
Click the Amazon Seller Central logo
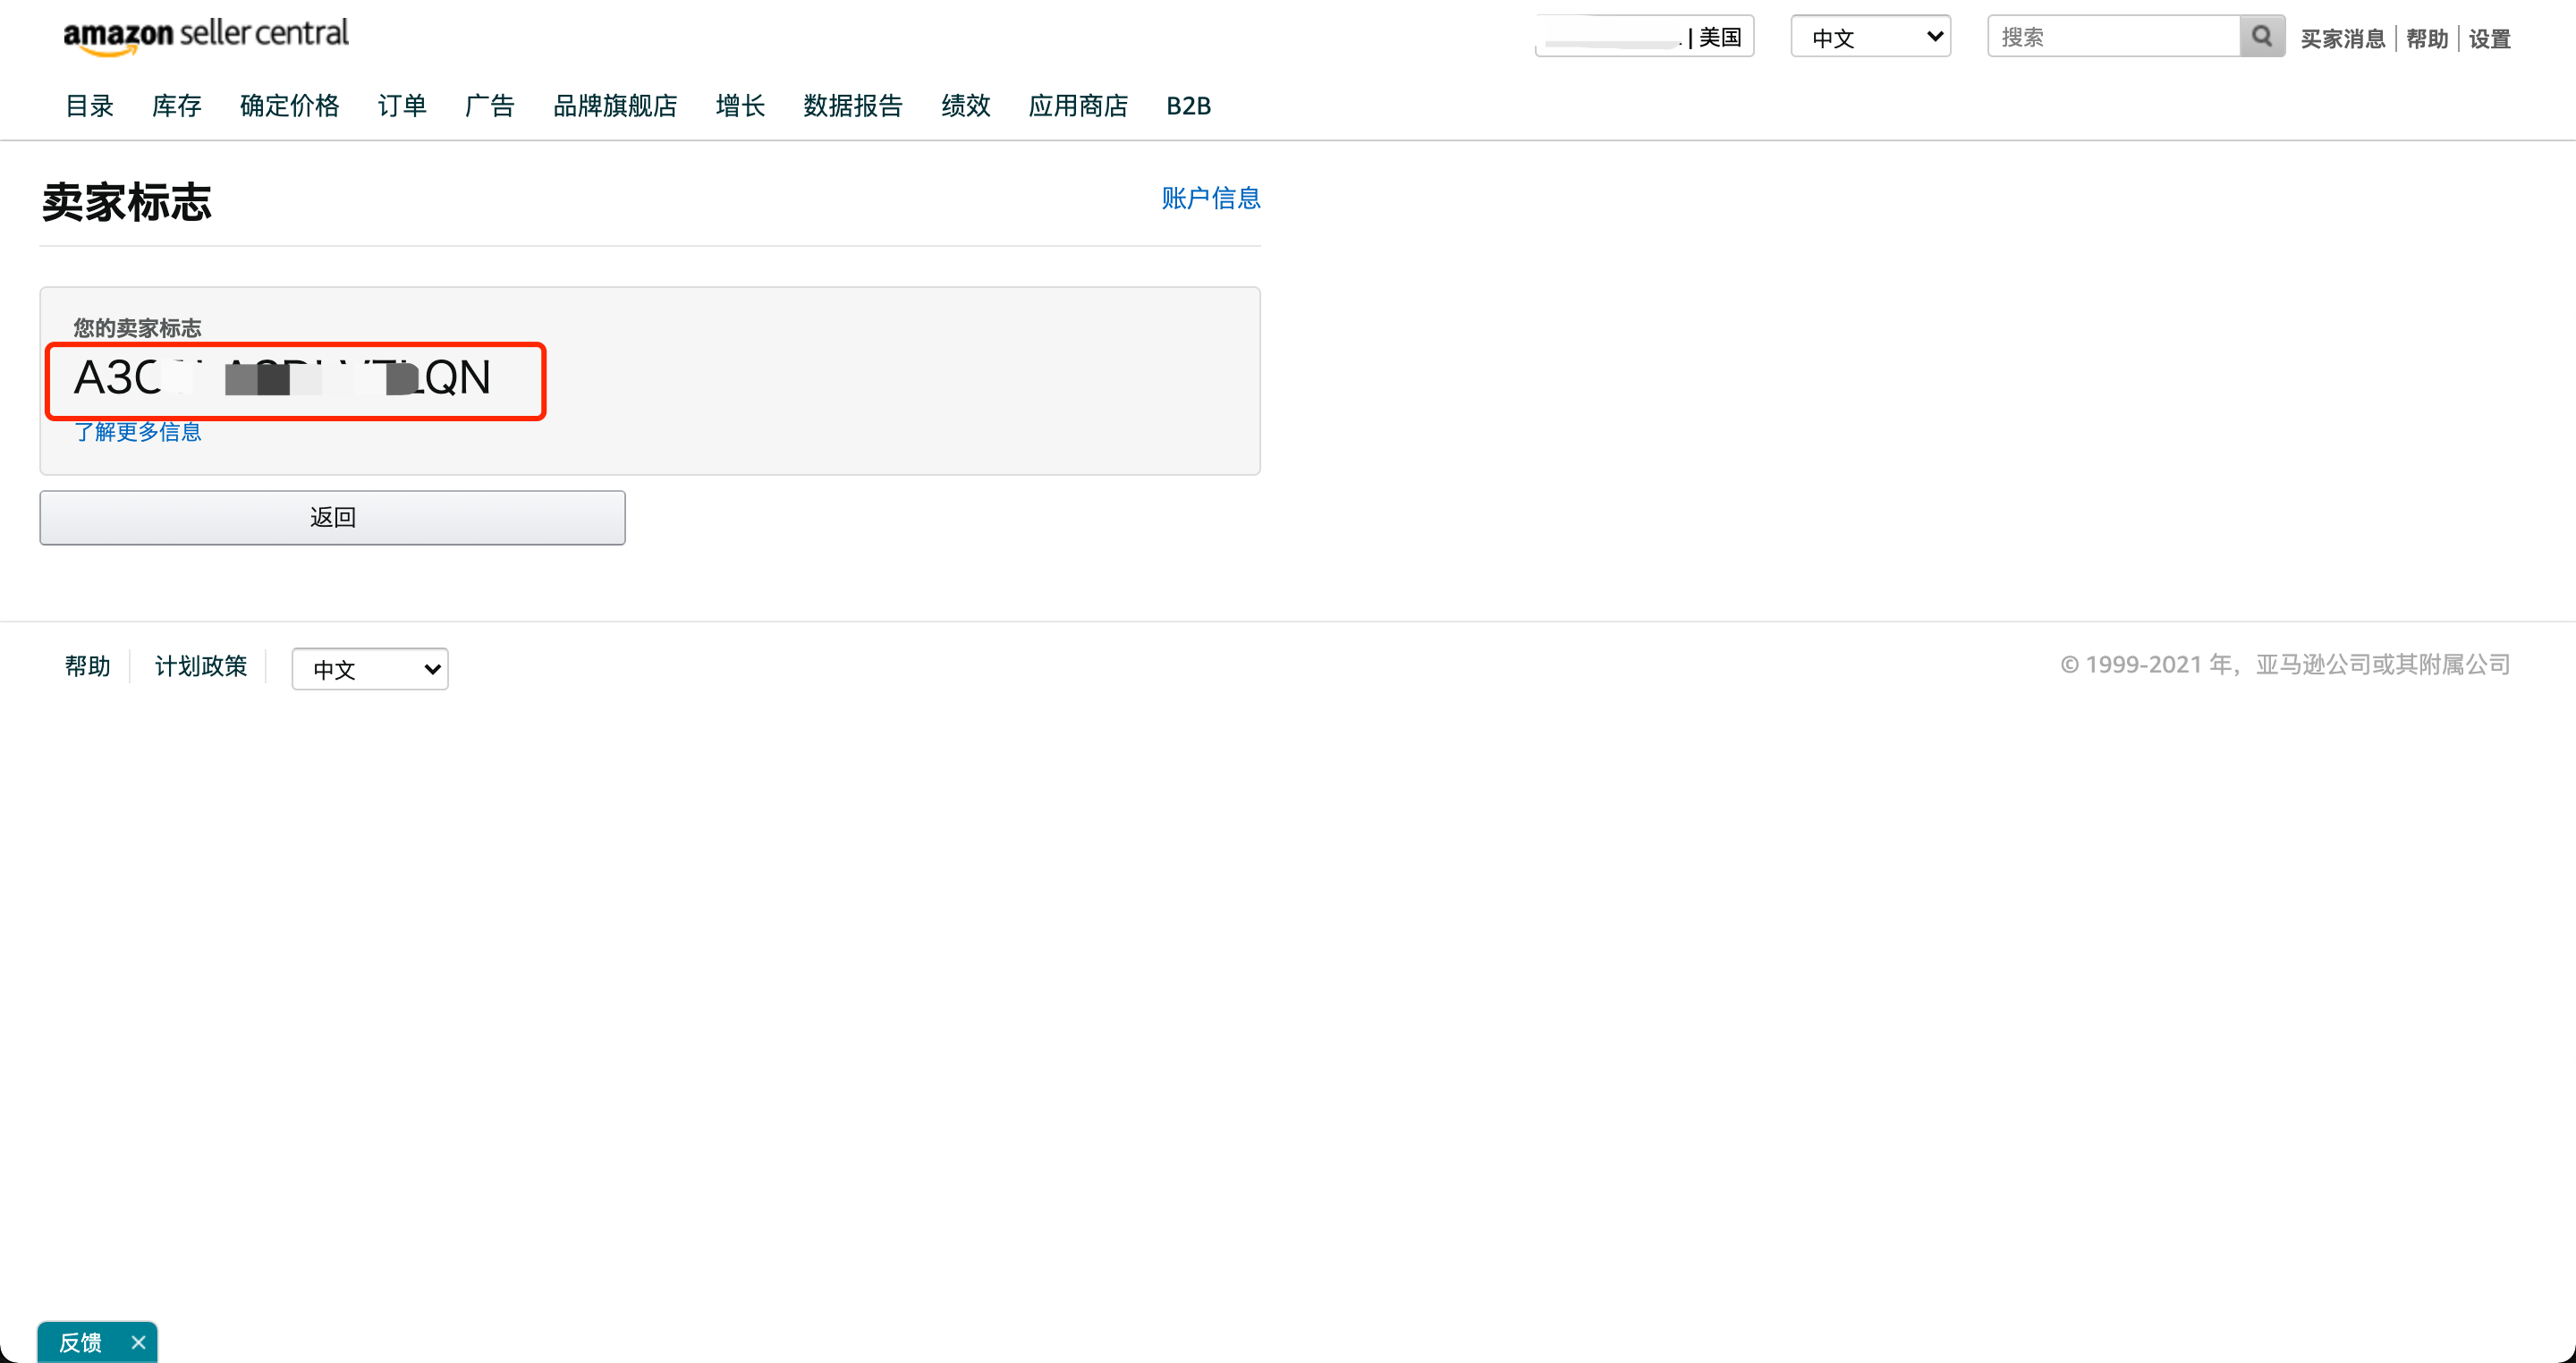click(206, 35)
